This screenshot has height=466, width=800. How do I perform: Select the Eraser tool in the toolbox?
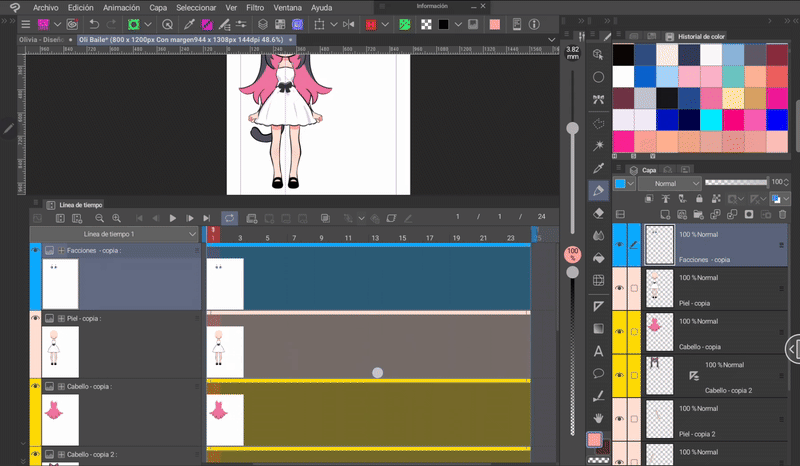tap(598, 213)
